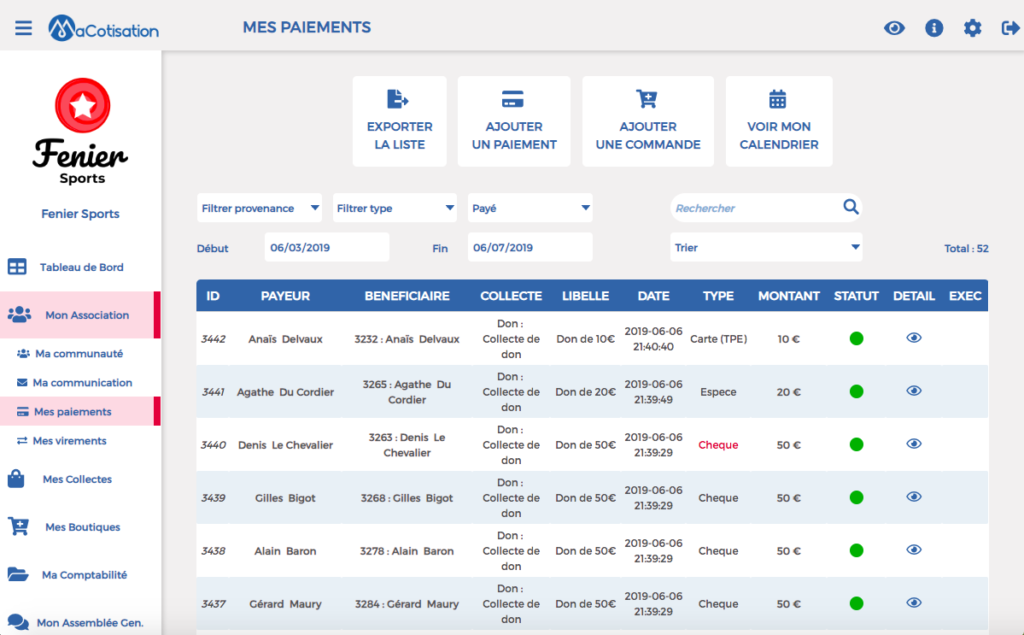1024x635 pixels.
Task: Open Voir Mon Calendrier calendar button
Action: click(x=778, y=122)
